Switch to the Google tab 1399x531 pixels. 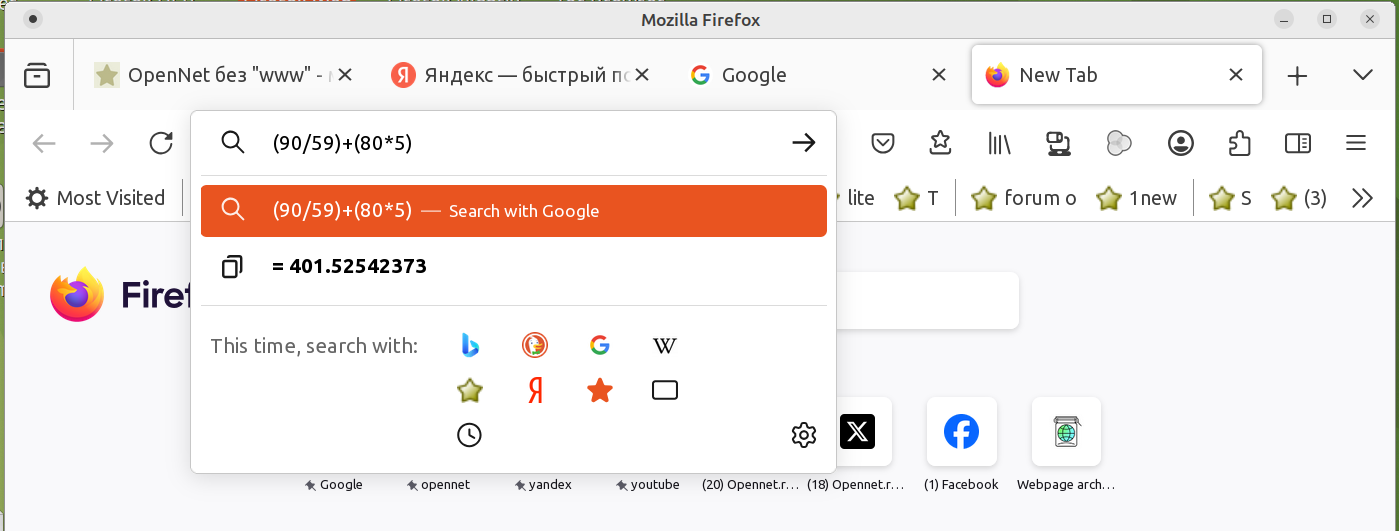click(x=800, y=75)
